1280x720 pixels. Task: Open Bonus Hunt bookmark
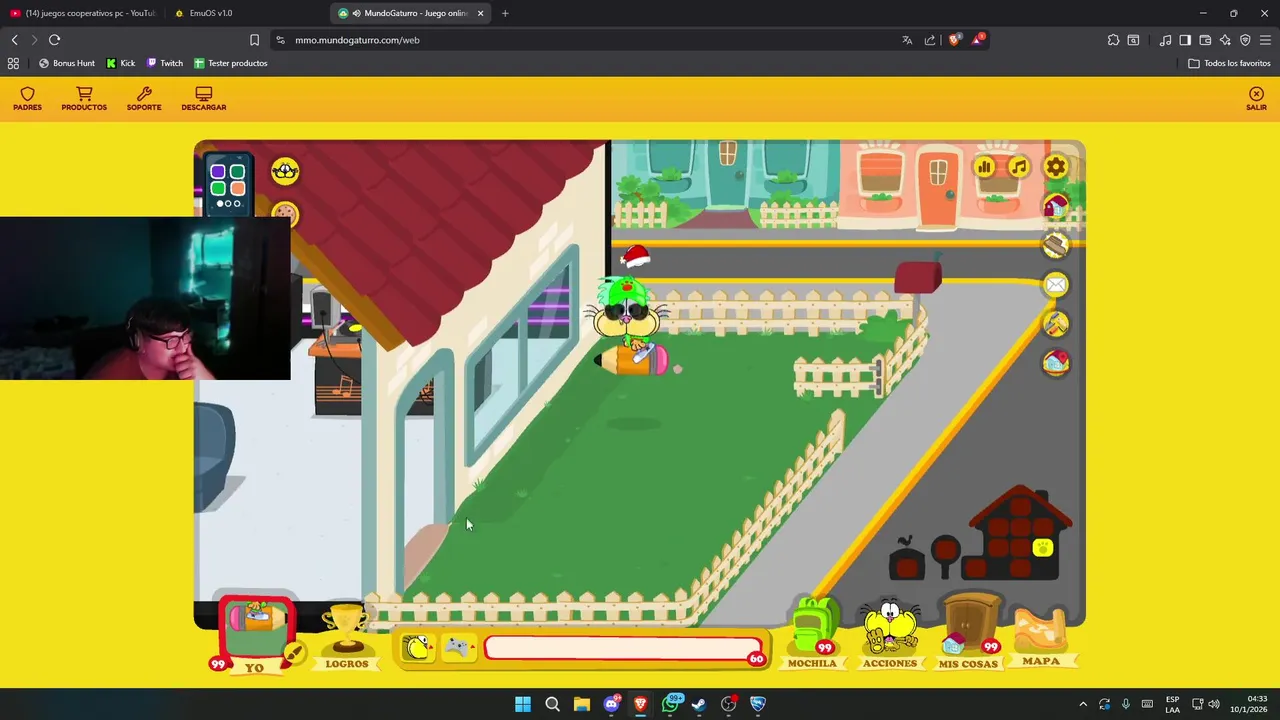click(67, 63)
